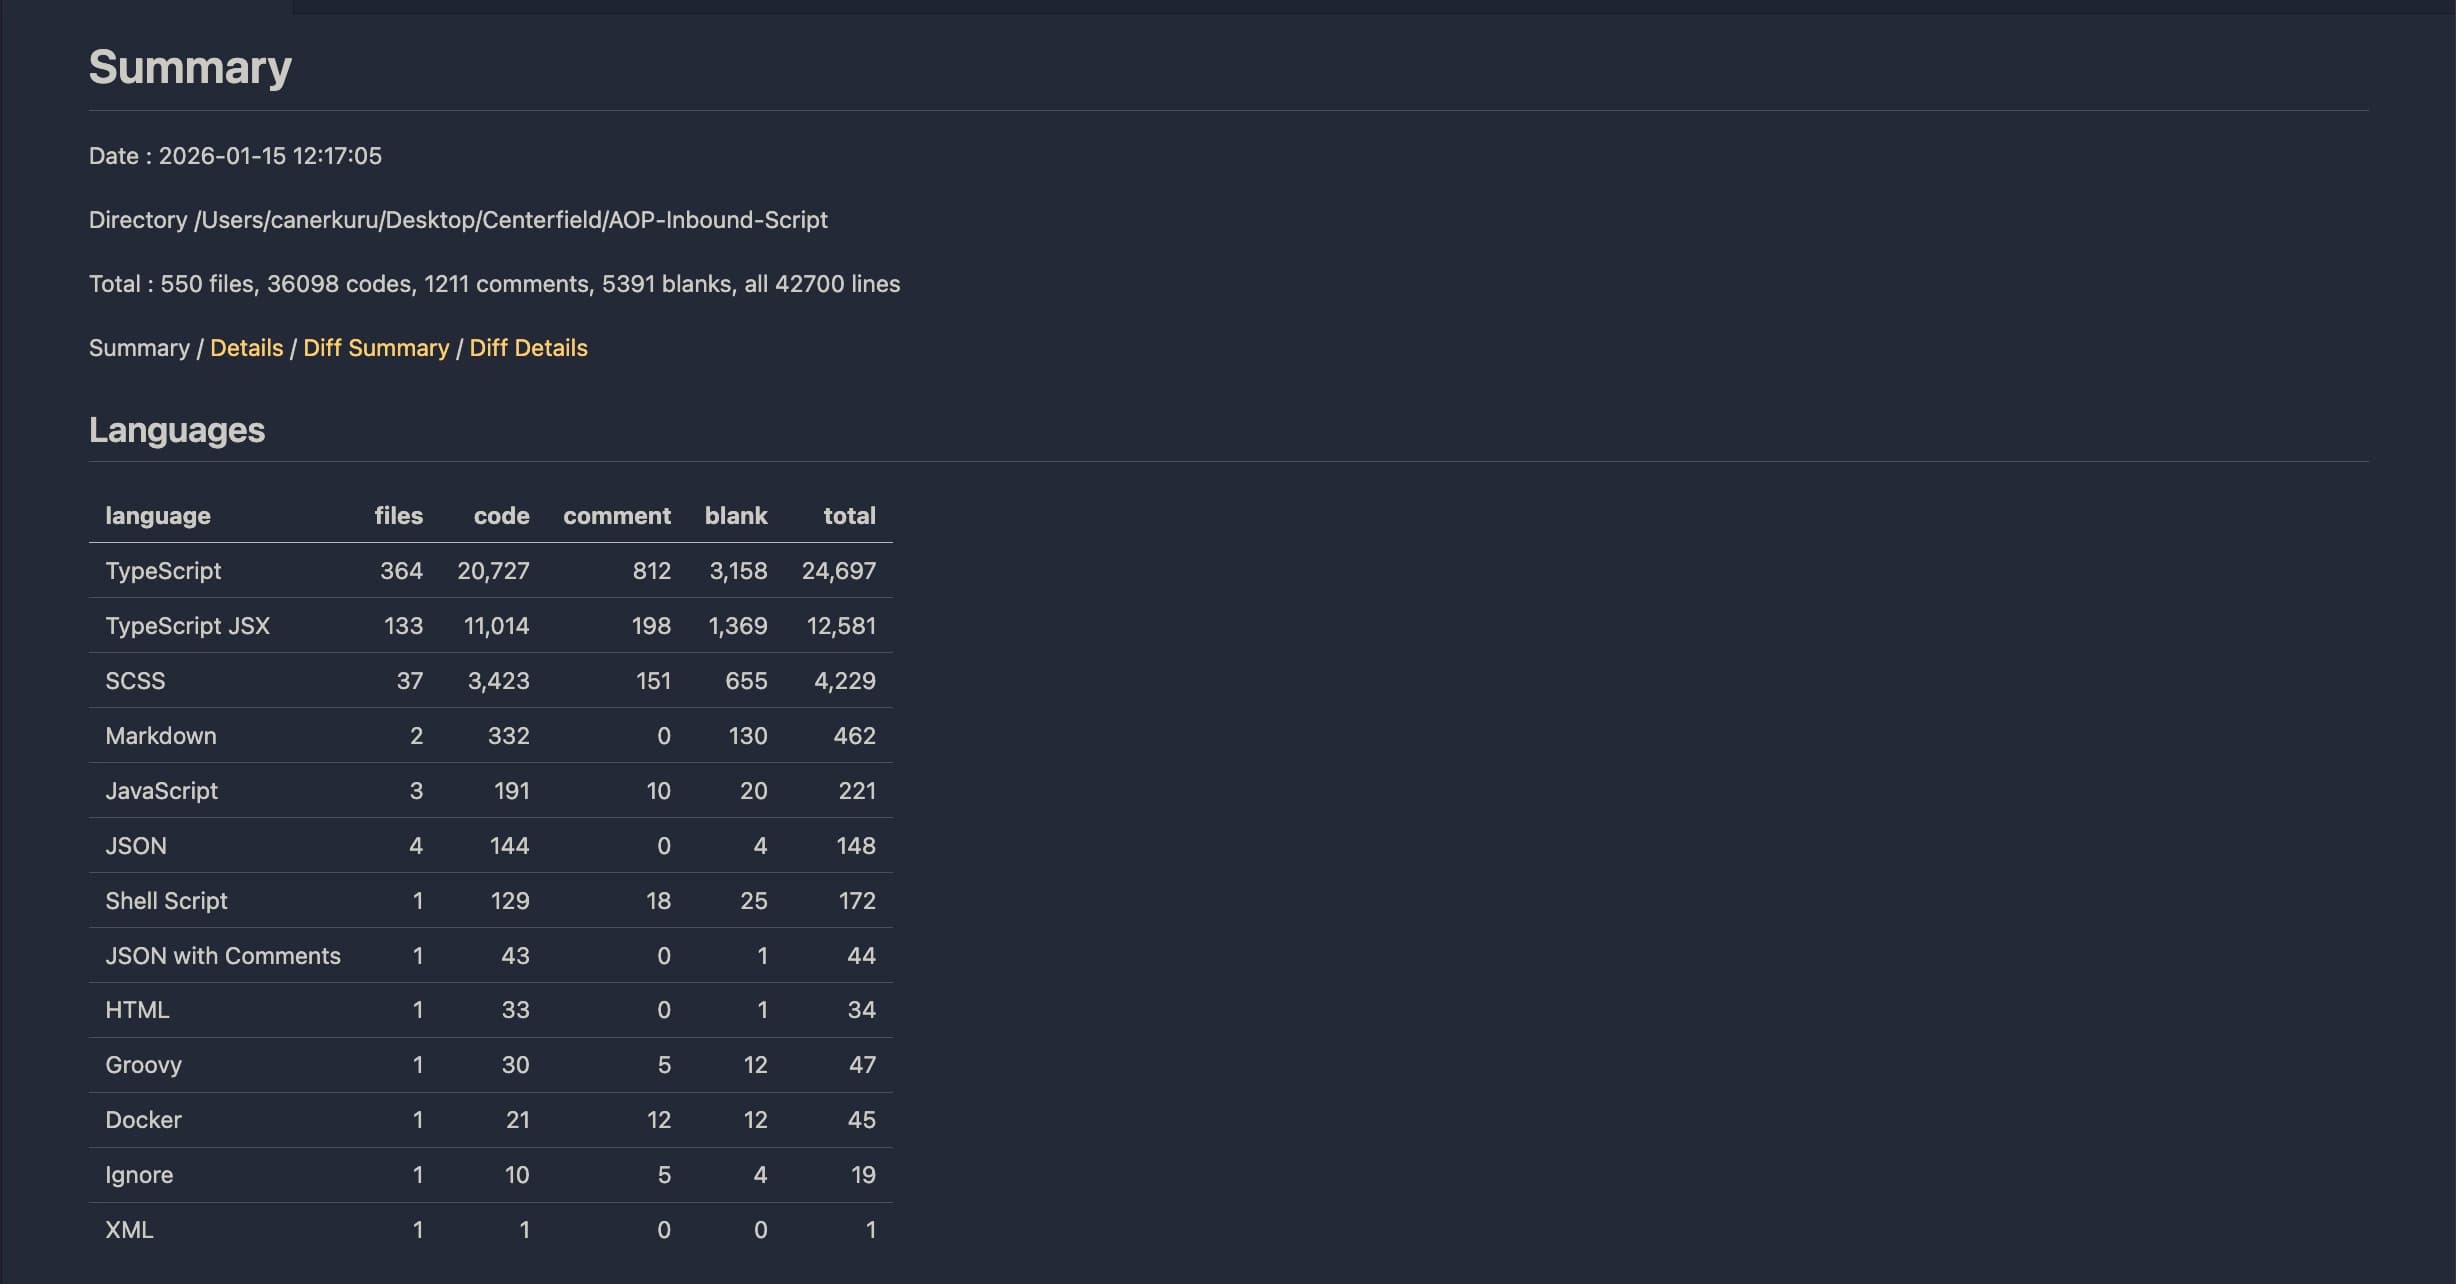
Task: Click the Groovy language cell
Action: click(x=143, y=1065)
